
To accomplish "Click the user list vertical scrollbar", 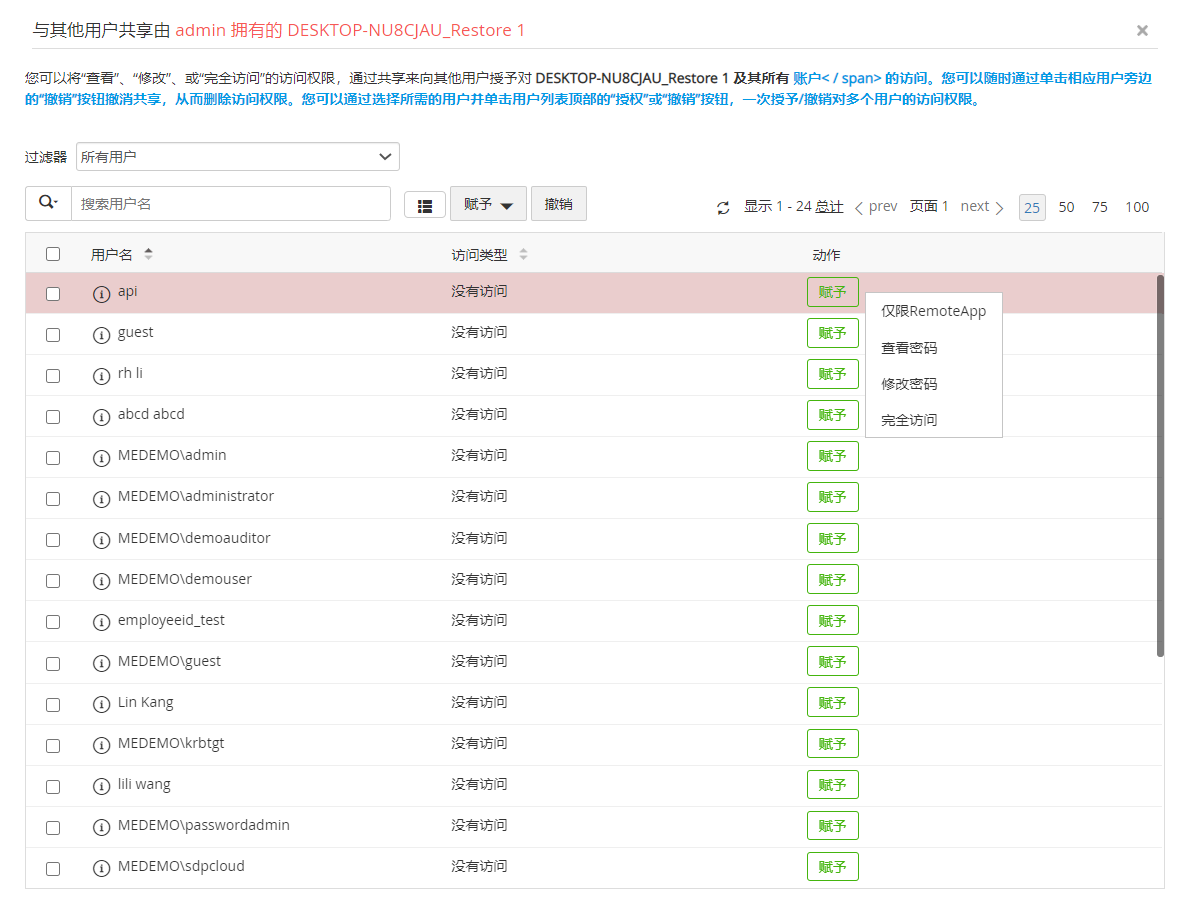I will (x=1160, y=466).
